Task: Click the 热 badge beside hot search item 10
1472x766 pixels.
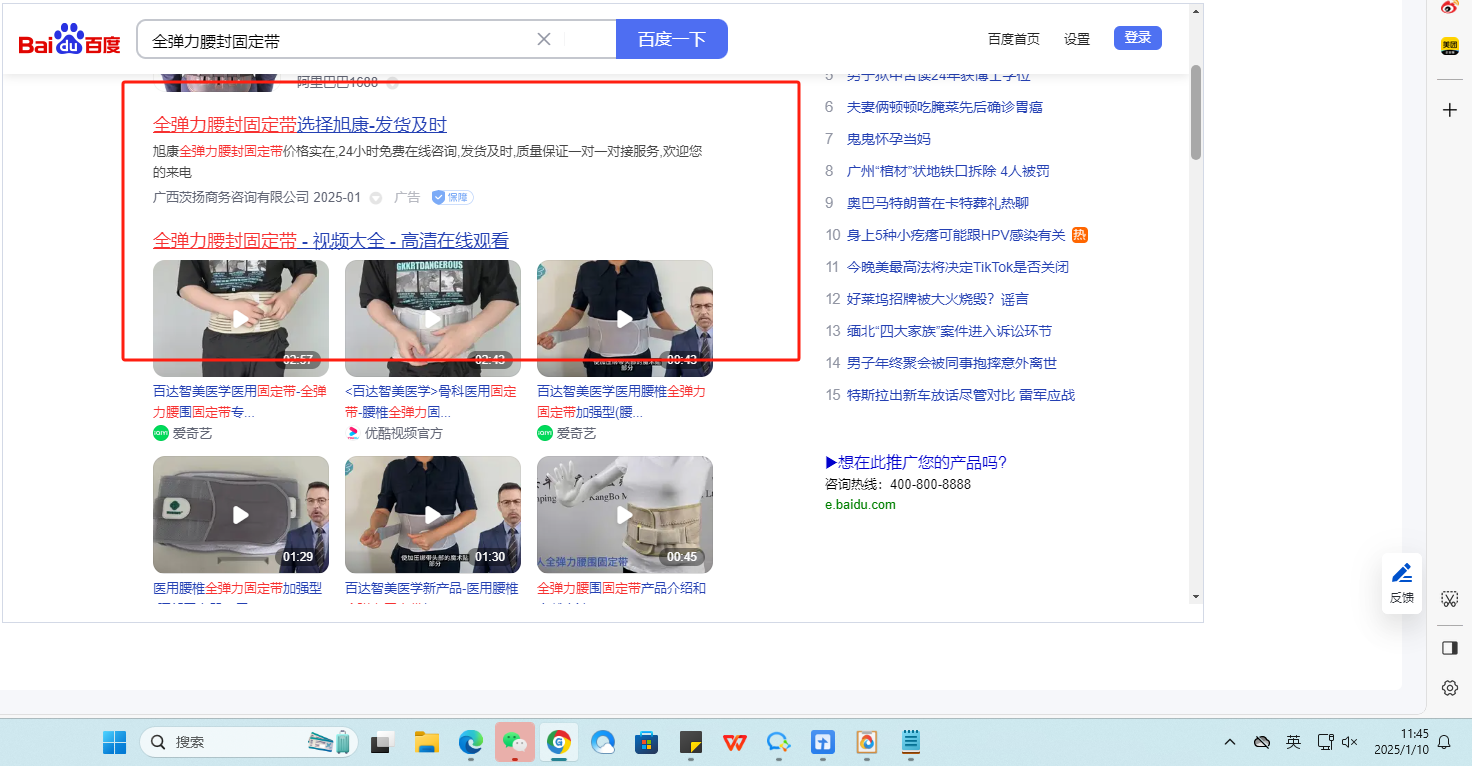Action: click(x=1079, y=235)
